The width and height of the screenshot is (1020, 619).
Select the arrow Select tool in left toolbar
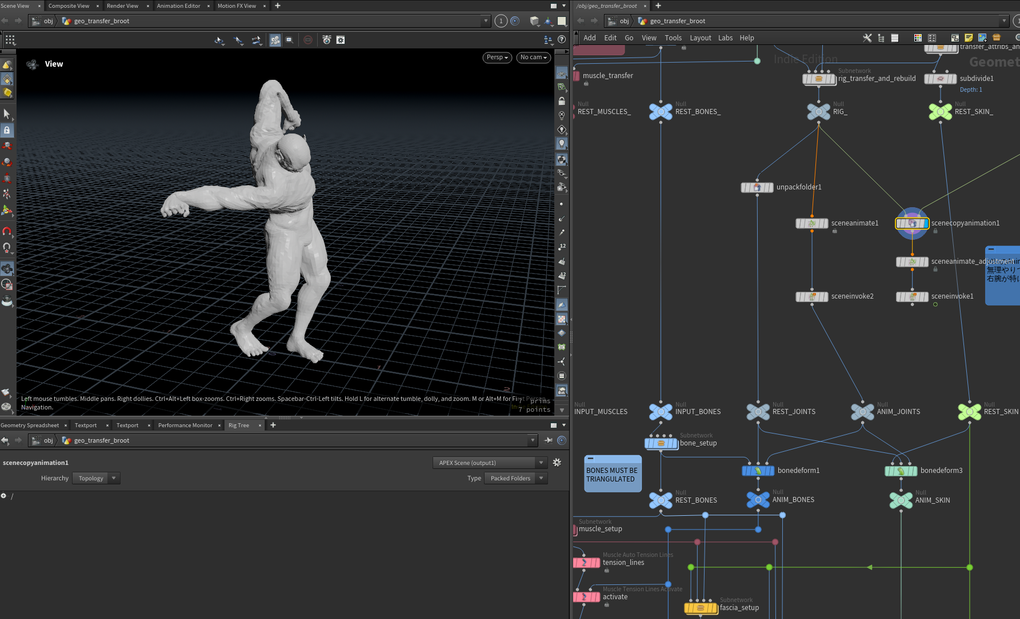tap(7, 114)
